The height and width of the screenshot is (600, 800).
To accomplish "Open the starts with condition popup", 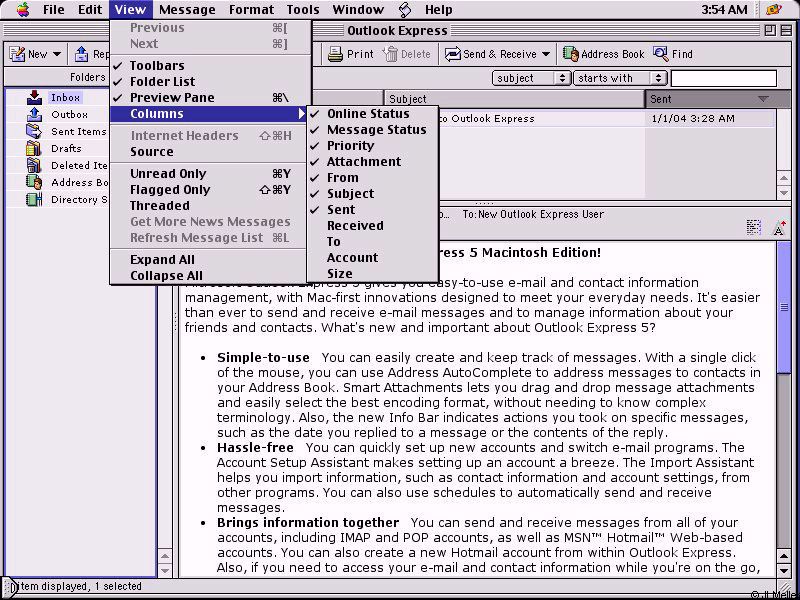I will [x=620, y=78].
